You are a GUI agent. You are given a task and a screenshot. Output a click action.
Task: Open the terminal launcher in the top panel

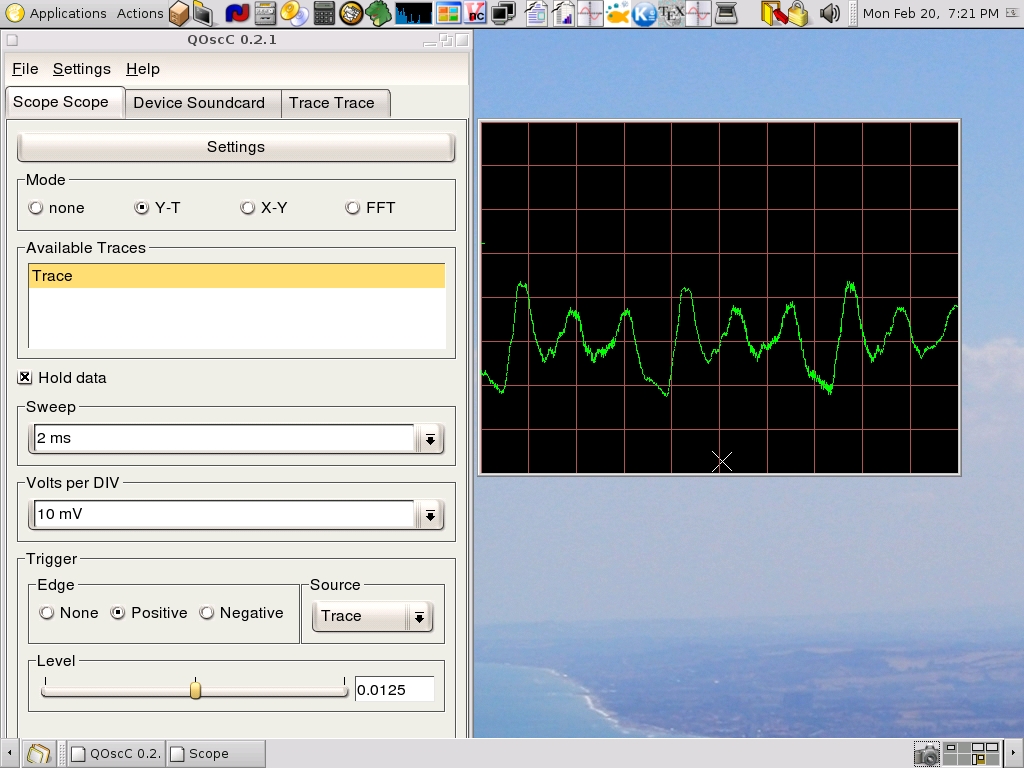(203, 13)
